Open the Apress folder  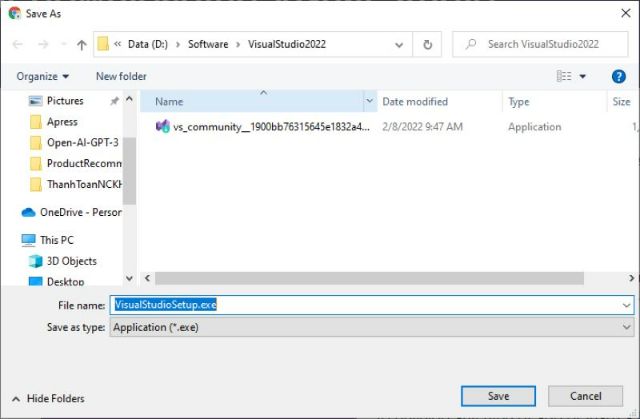click(62, 122)
